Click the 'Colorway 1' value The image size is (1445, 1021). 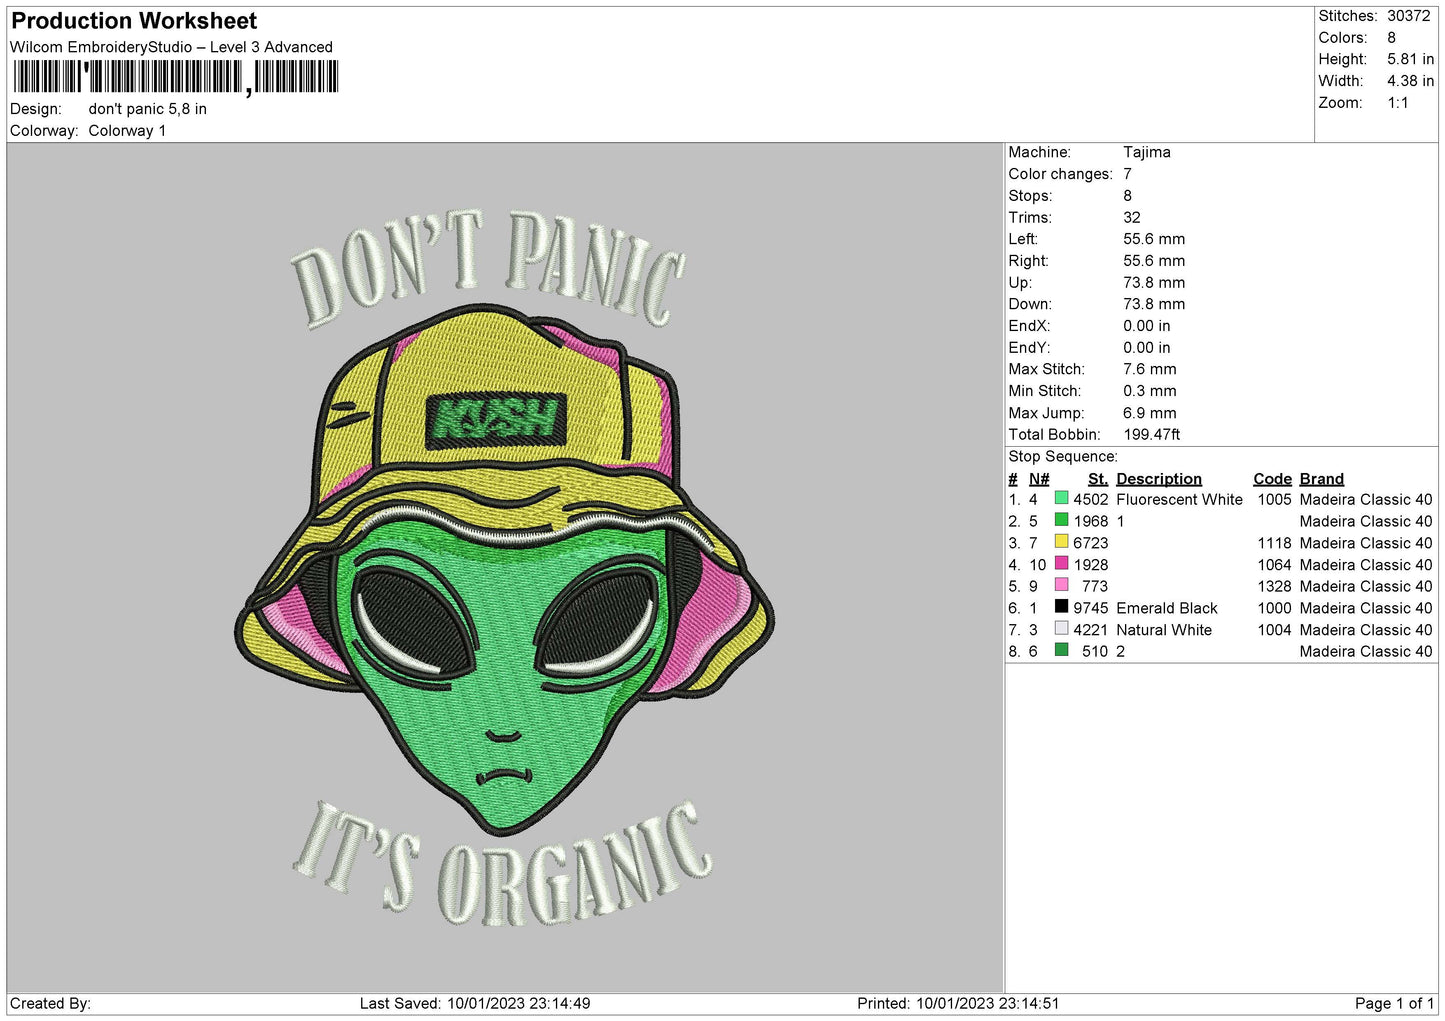coord(127,131)
